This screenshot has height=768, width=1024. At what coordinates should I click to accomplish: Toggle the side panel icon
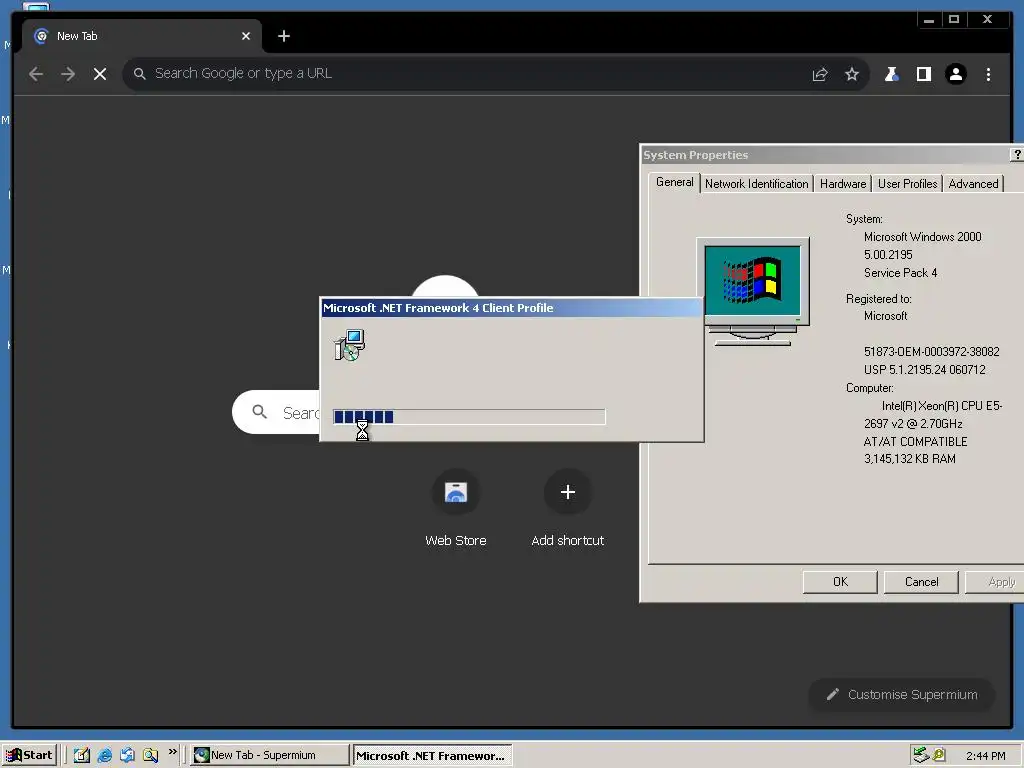pyautogui.click(x=923, y=74)
